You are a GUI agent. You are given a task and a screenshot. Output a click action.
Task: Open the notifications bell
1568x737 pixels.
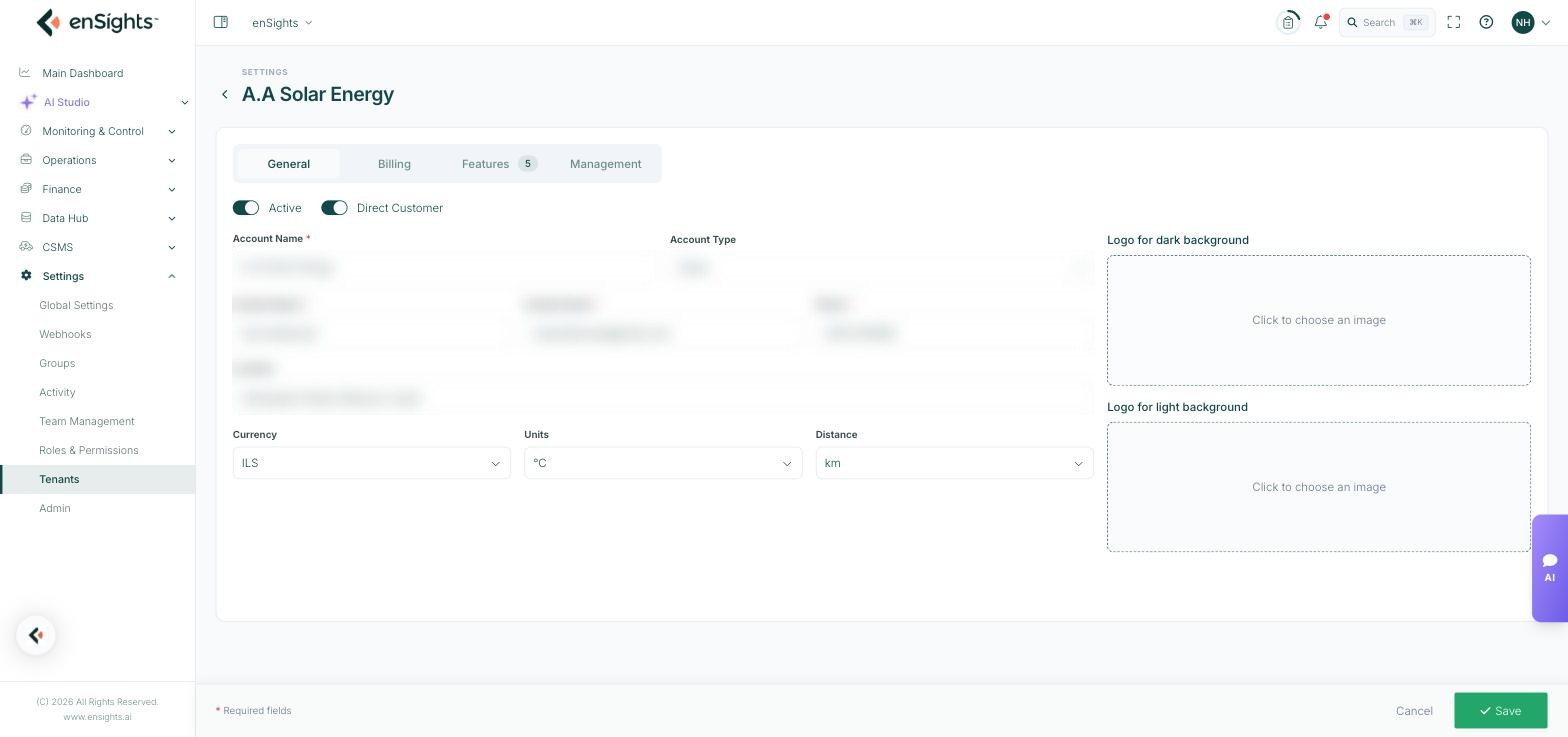pyautogui.click(x=1321, y=22)
